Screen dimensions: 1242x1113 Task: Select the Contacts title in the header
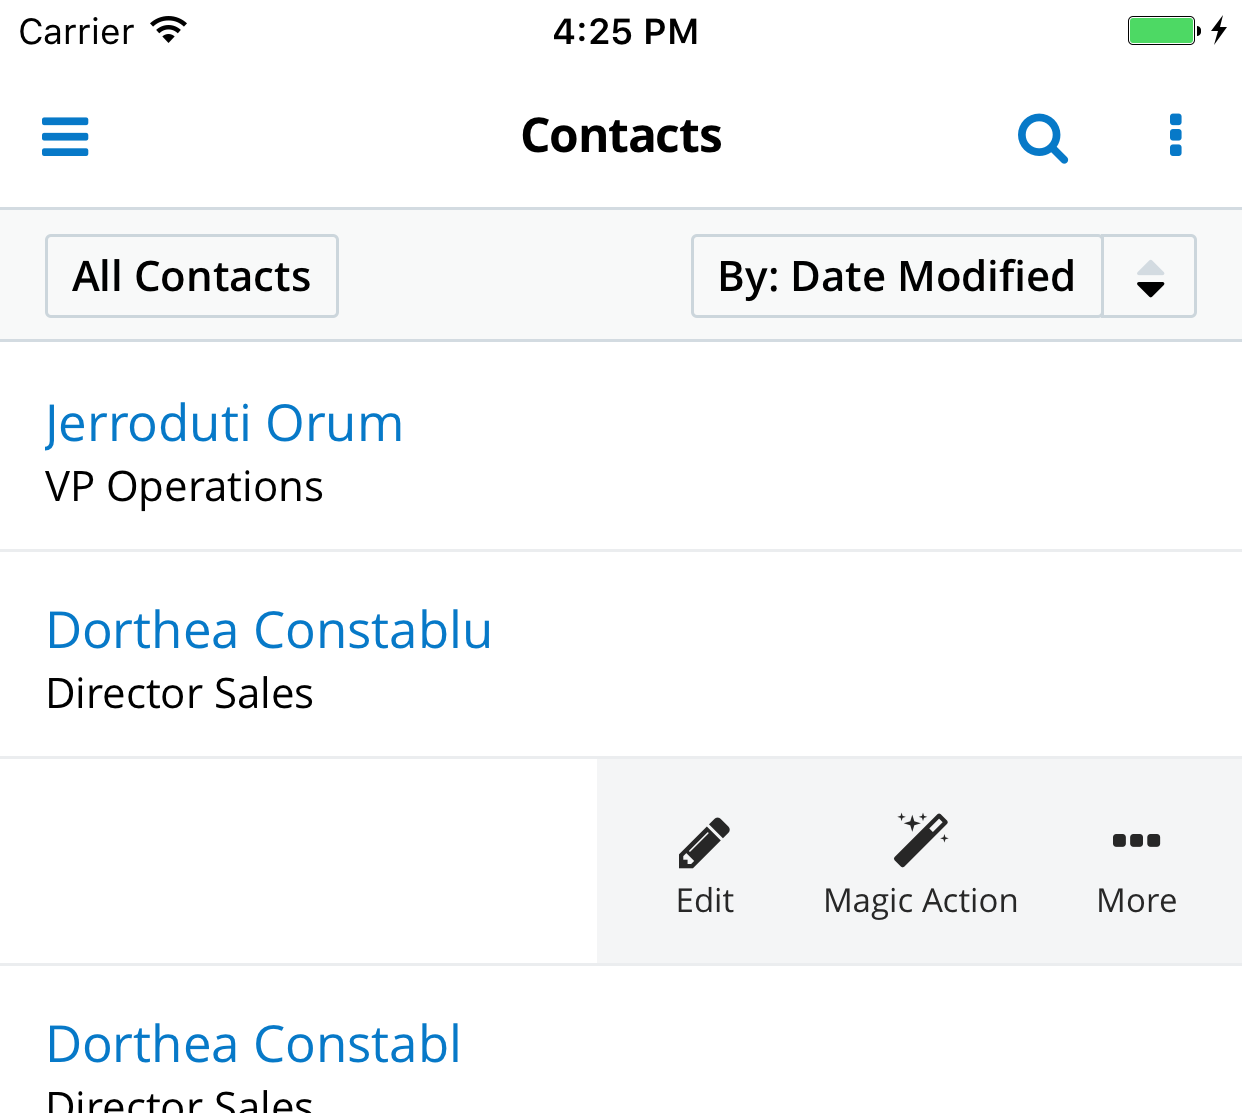click(620, 135)
